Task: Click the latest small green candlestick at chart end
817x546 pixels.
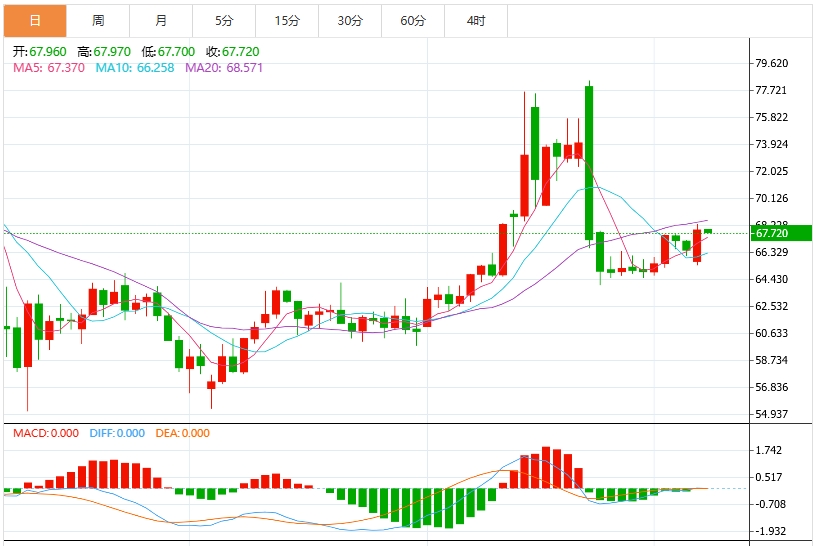Action: 708,231
